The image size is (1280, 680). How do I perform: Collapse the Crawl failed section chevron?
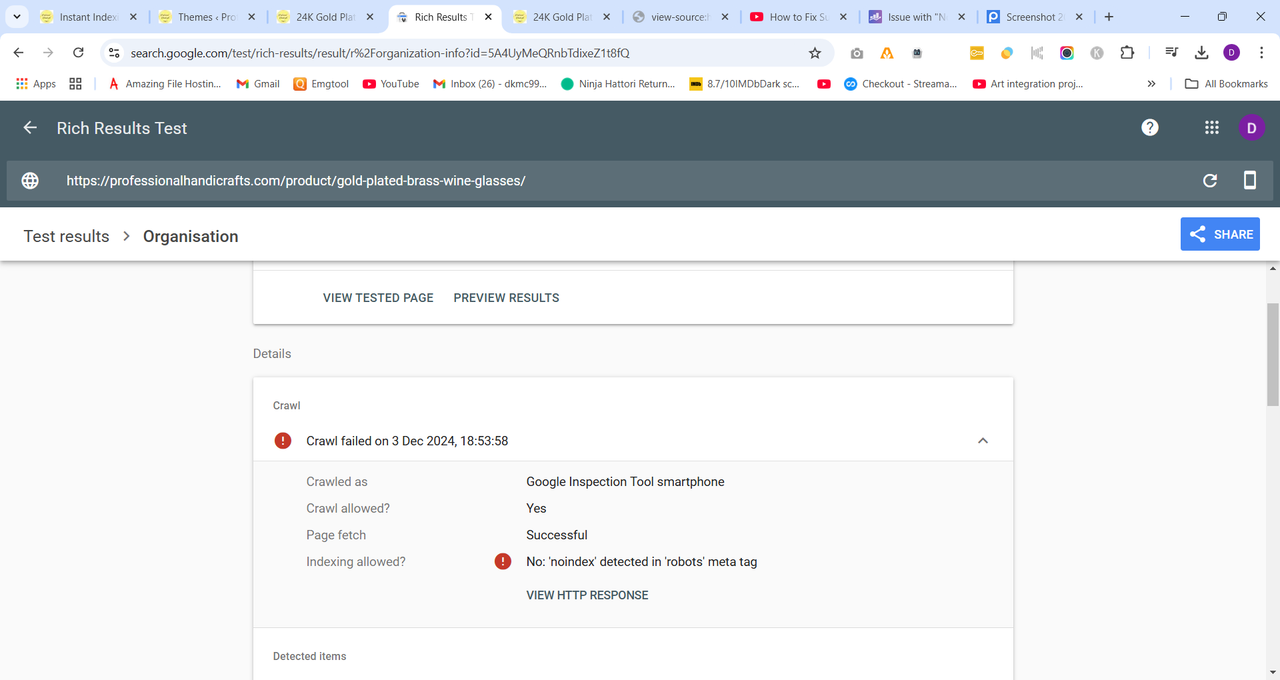(x=983, y=441)
